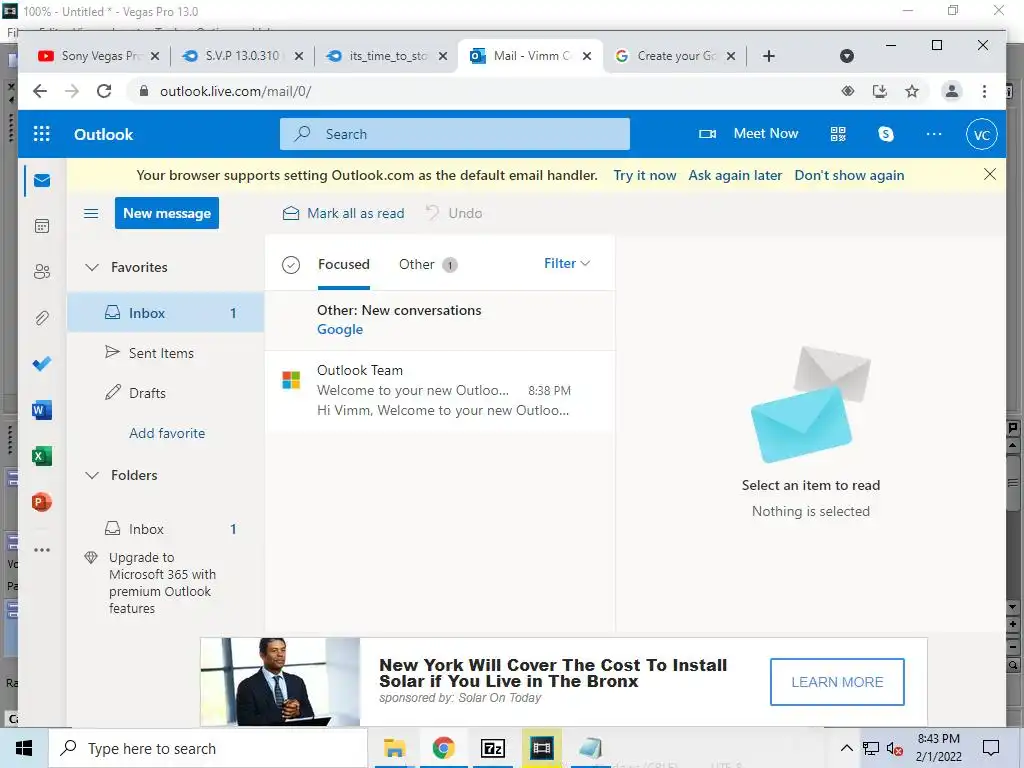This screenshot has width=1024, height=768.
Task: Launch Word from the left rail
Action: coord(42,410)
